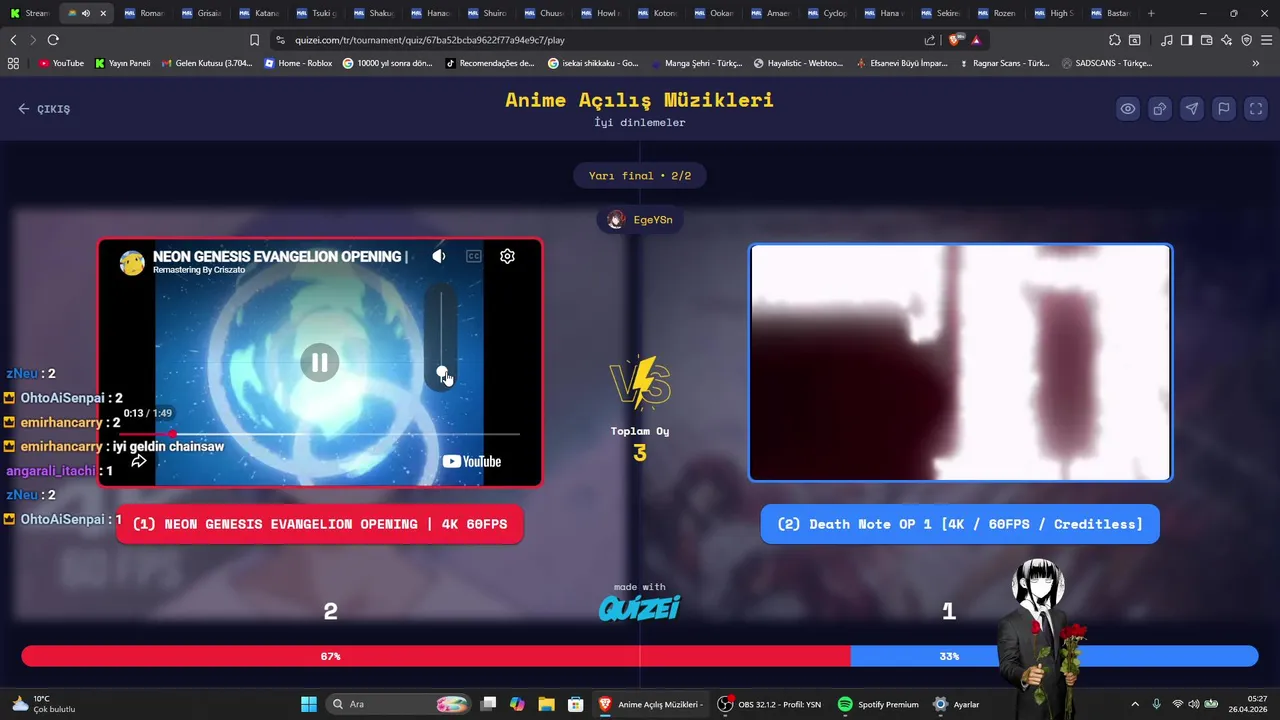Vote for Neon Genesis Evangelion Opening
1280x720 pixels.
(320, 524)
